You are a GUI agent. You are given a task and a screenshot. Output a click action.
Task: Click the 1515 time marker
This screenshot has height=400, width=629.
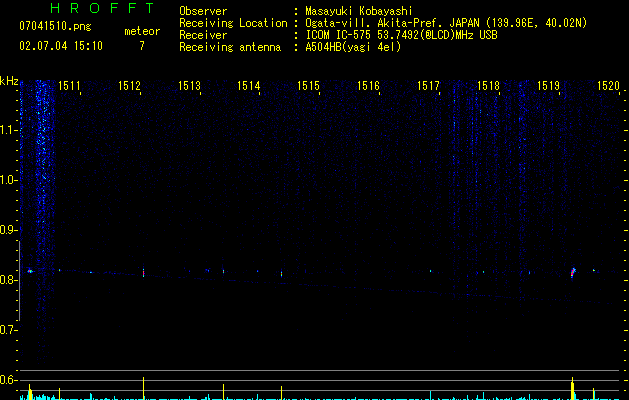[x=308, y=86]
